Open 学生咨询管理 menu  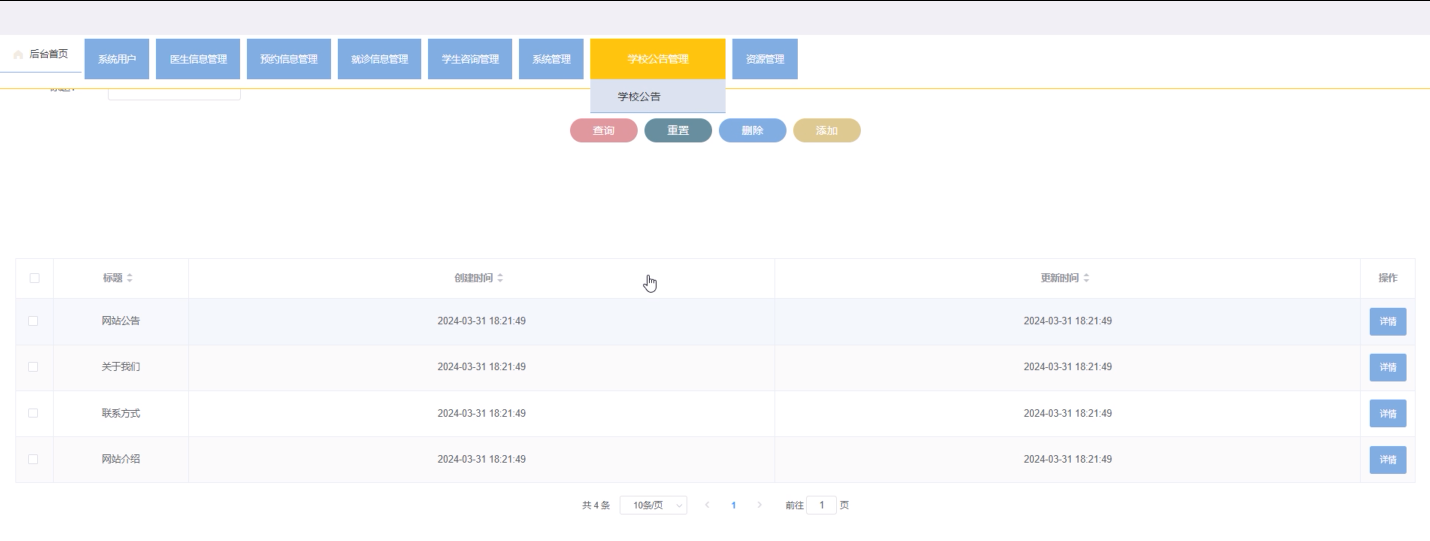[470, 59]
